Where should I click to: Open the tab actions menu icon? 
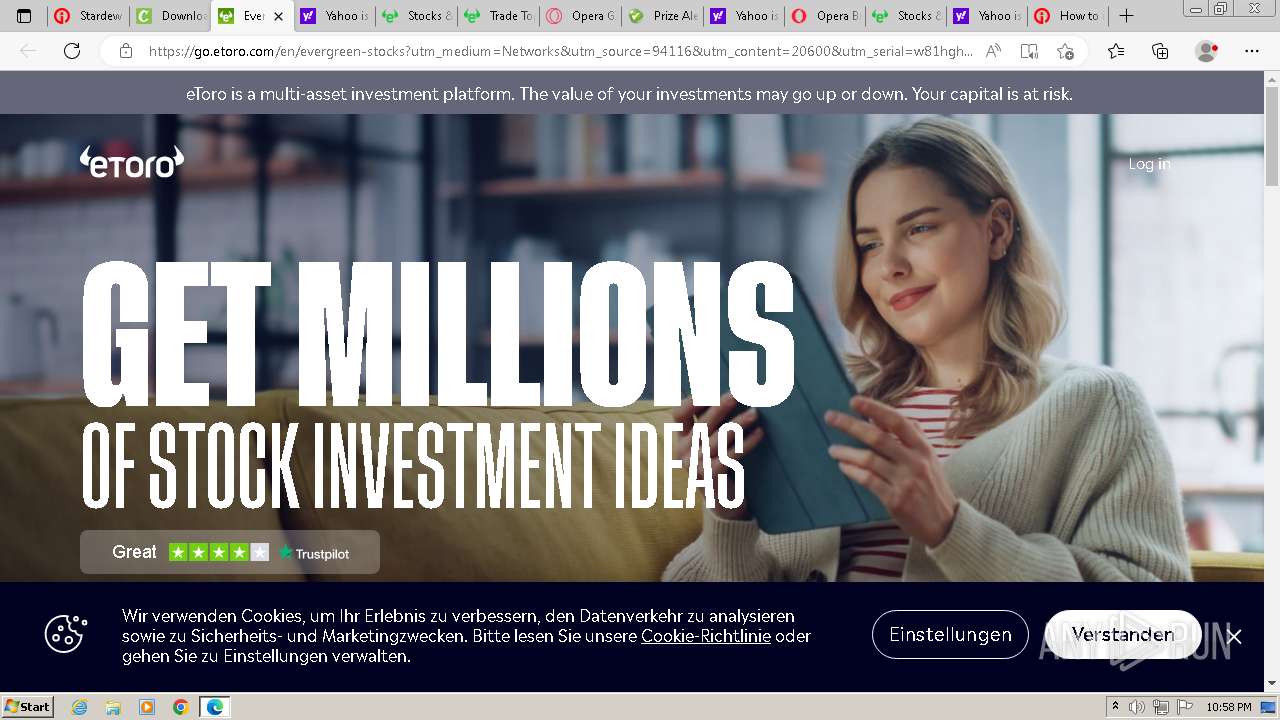[25, 16]
